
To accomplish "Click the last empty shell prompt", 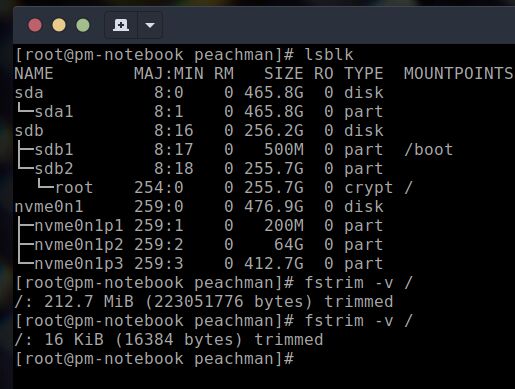I will click(x=154, y=359).
